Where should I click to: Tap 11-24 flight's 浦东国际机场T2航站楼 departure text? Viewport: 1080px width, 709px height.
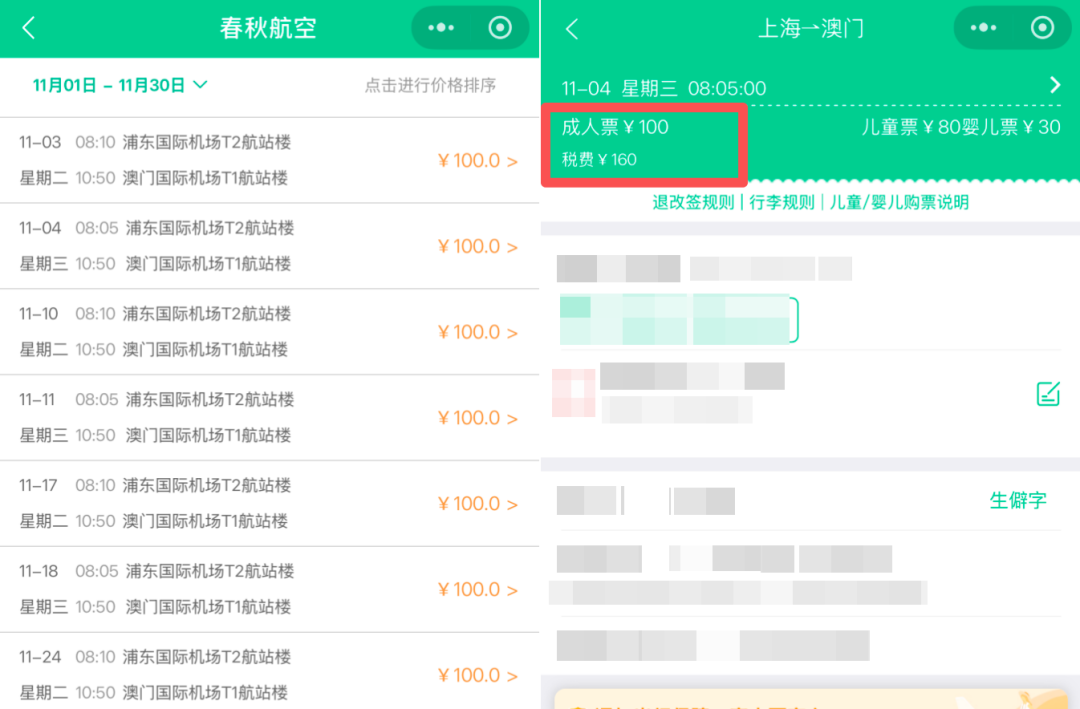tap(207, 657)
